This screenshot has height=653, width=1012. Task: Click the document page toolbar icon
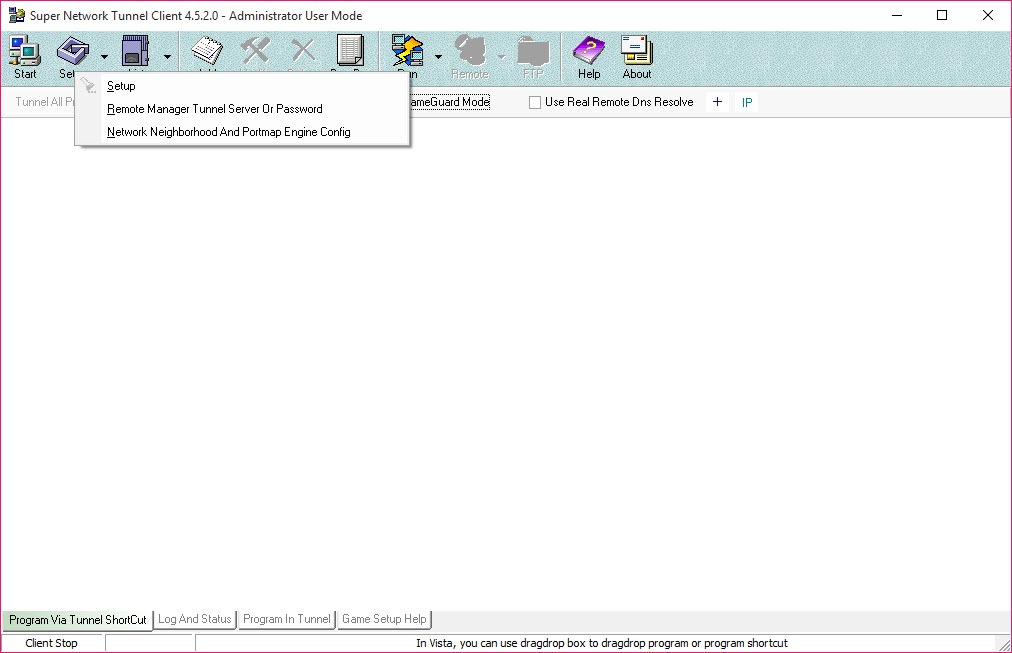350,50
